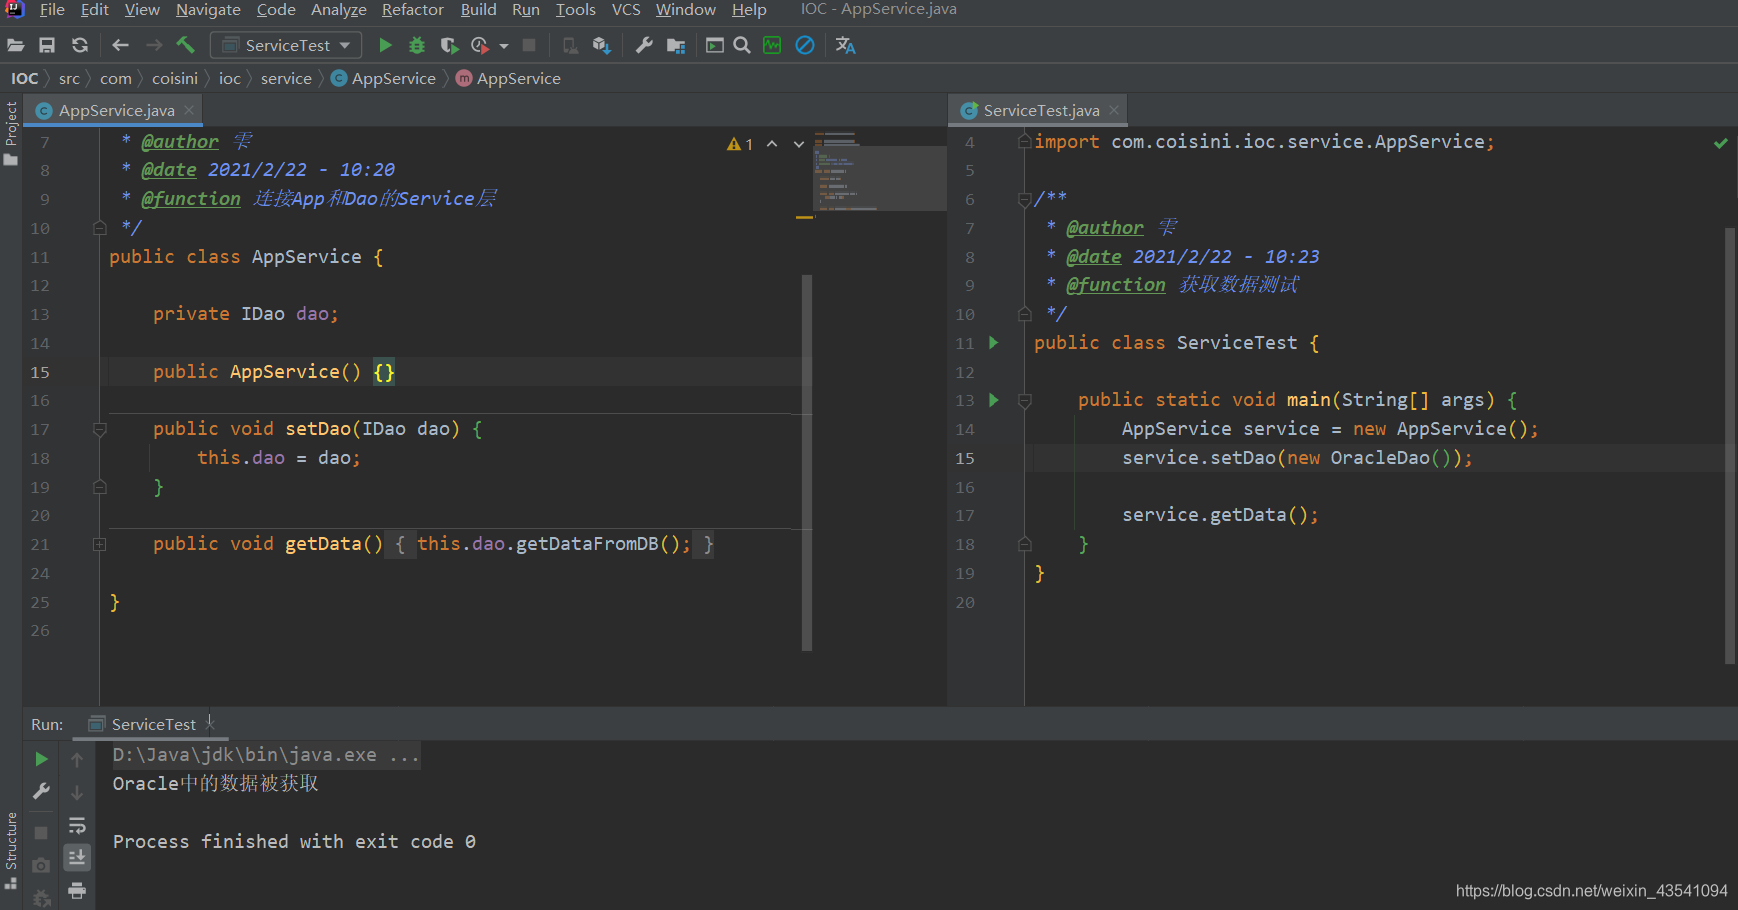Click the coisini breadcrumb segment

click(x=175, y=78)
